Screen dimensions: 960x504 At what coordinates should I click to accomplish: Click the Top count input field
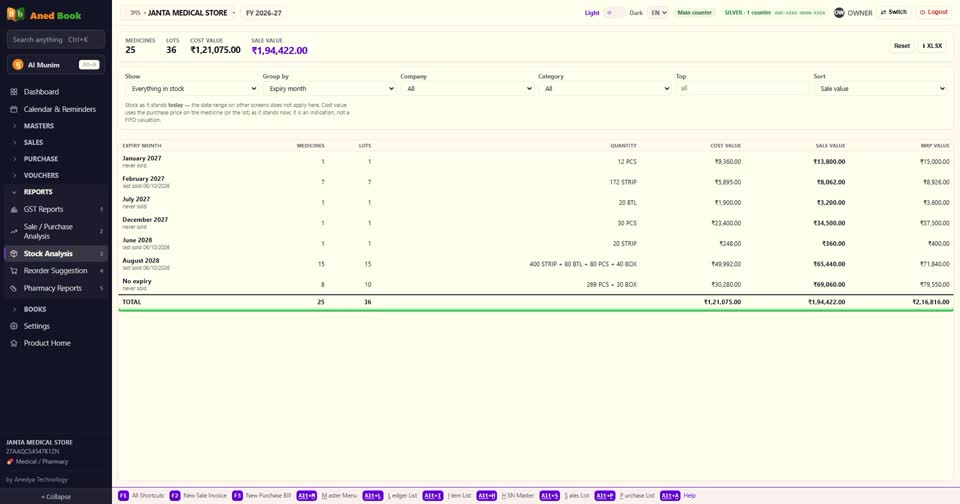743,89
